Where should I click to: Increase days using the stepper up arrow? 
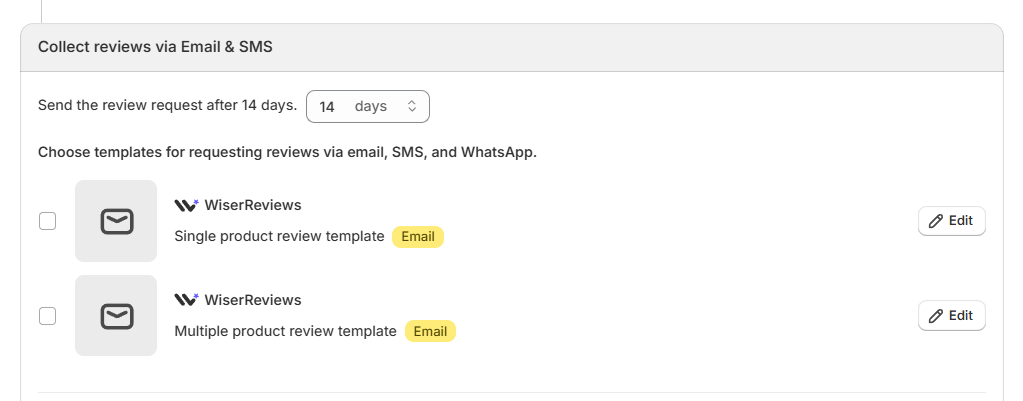[x=412, y=102]
